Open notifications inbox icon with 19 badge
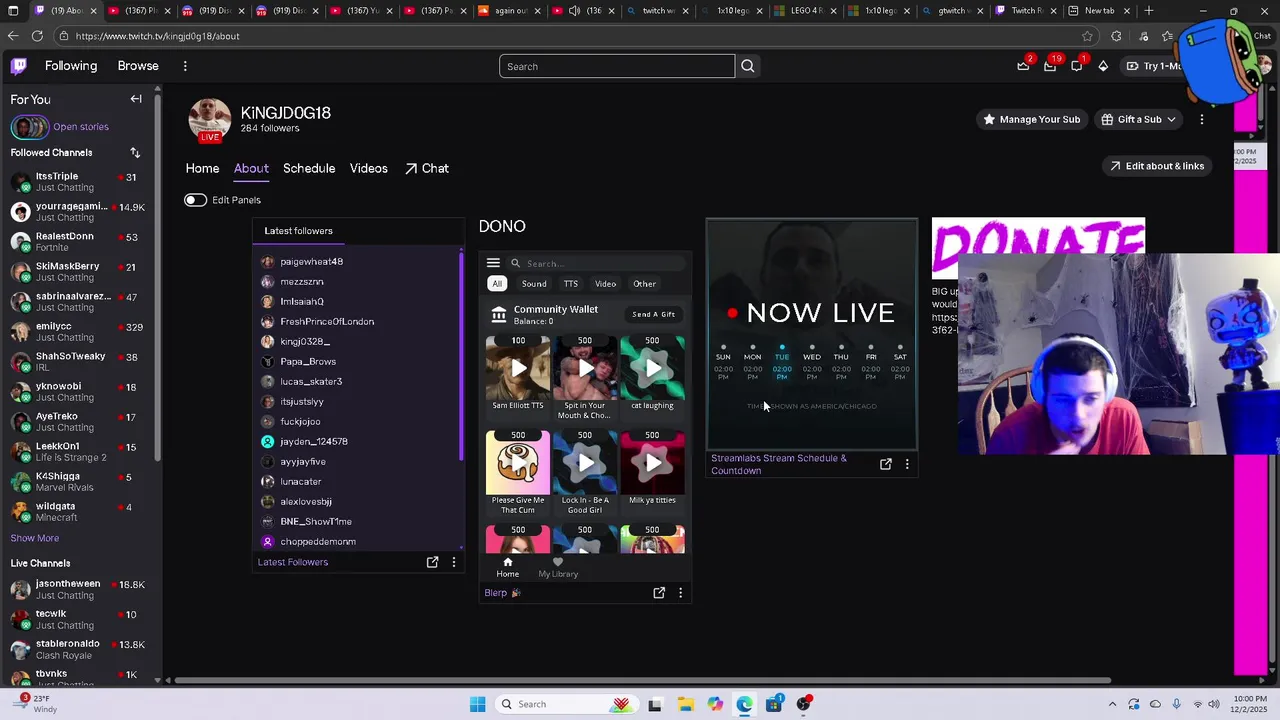The image size is (1280, 720). pos(1050,66)
